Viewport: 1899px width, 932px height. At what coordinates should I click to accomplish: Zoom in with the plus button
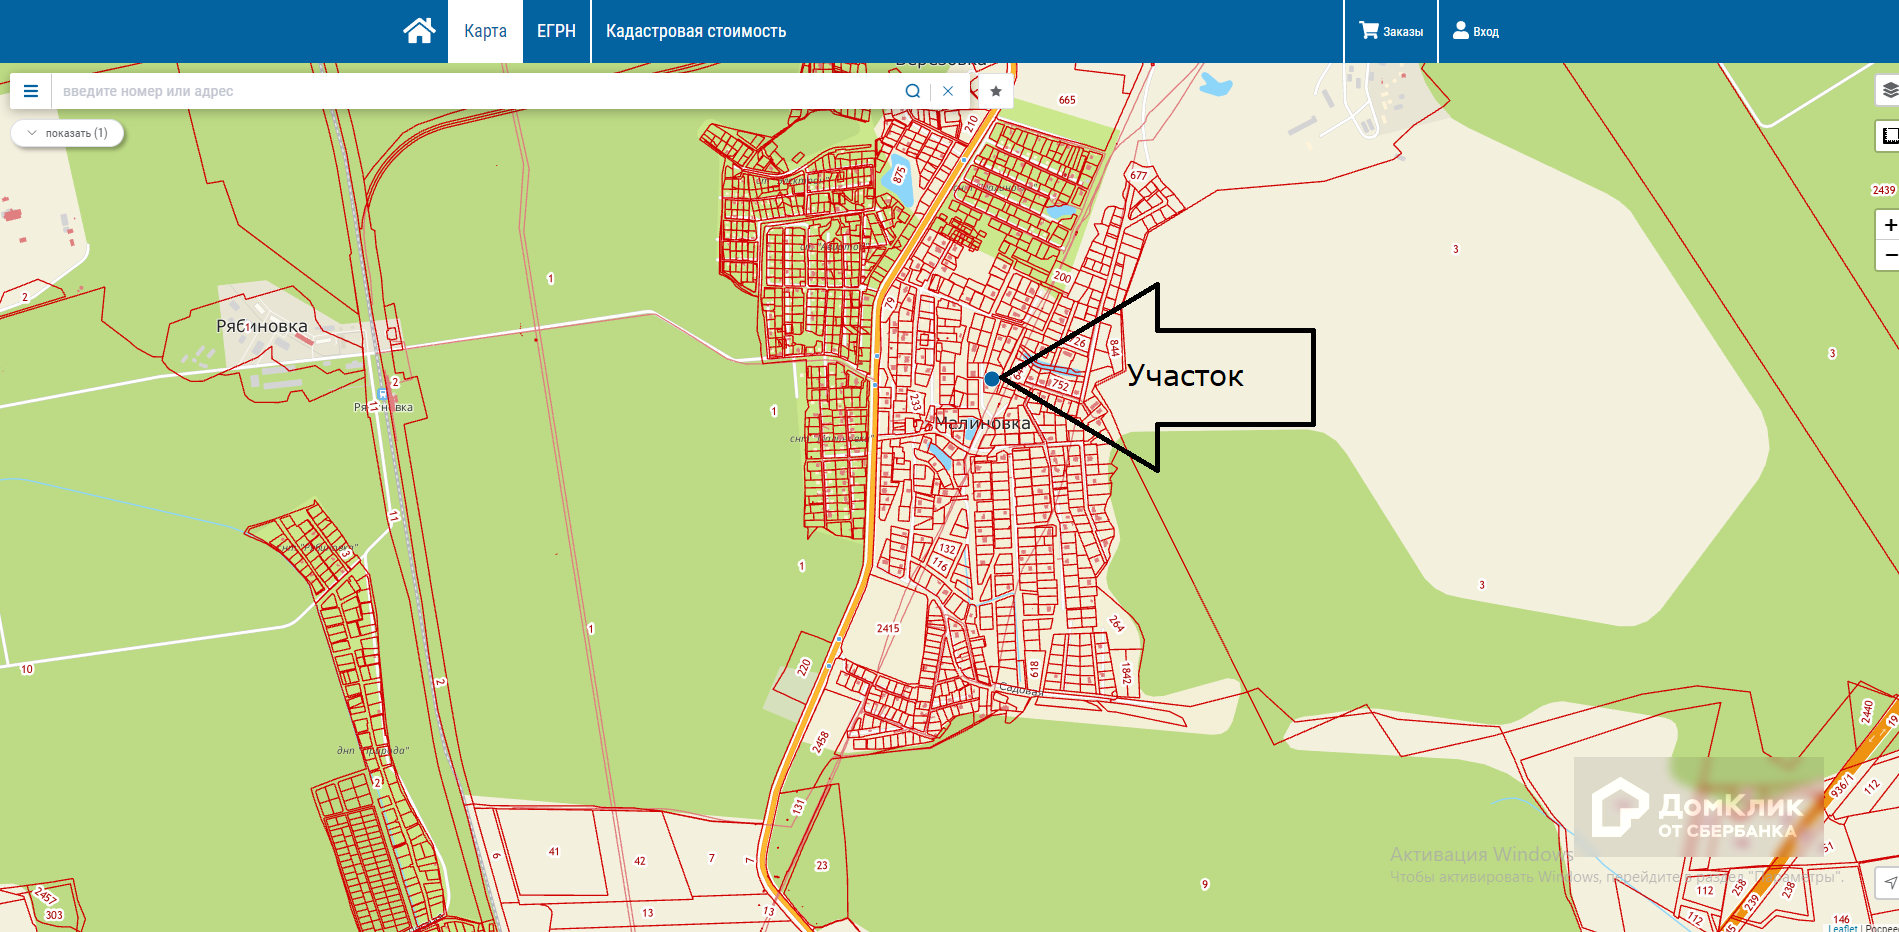(x=1888, y=225)
